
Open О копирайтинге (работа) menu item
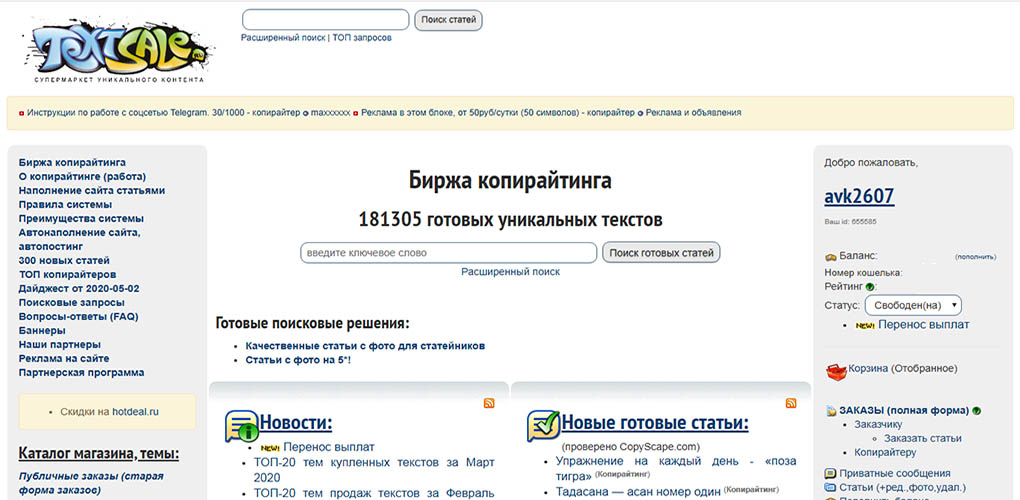(83, 176)
